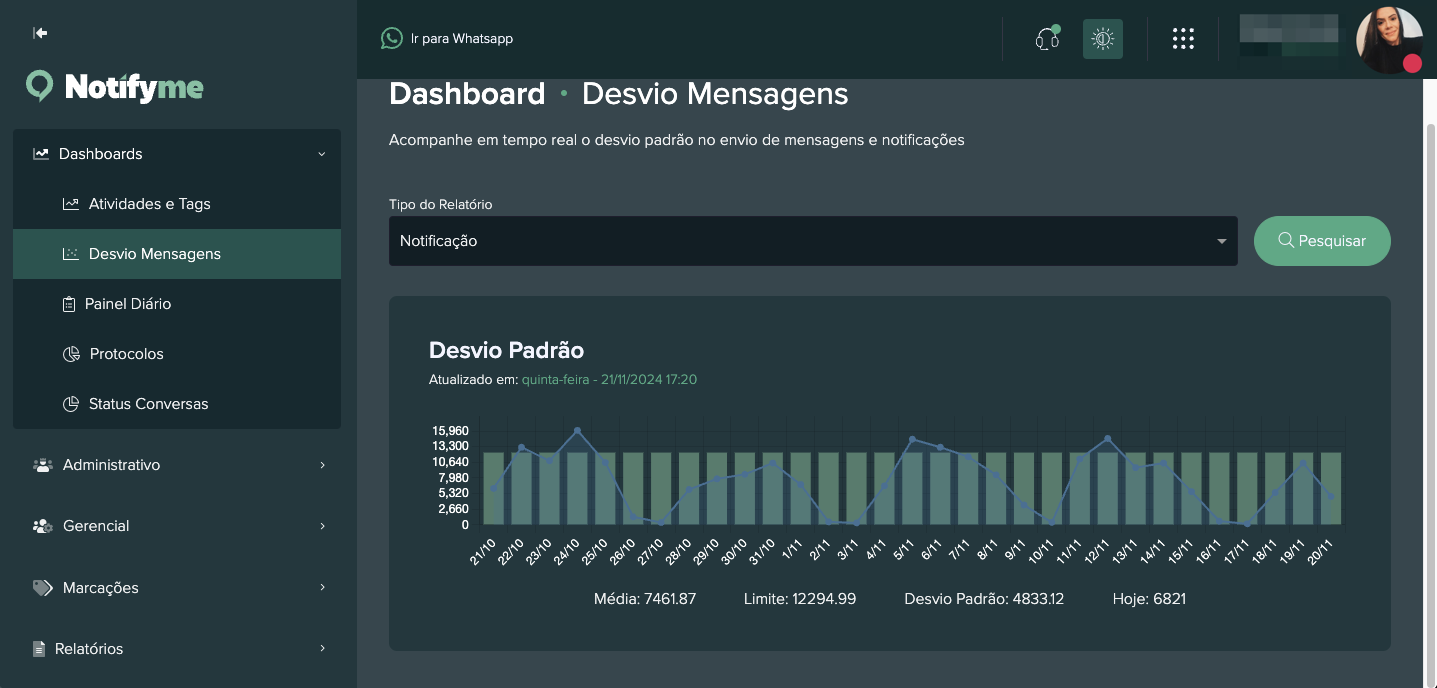Click the WhatsApp icon in the top bar
The width and height of the screenshot is (1437, 688).
pyautogui.click(x=391, y=38)
